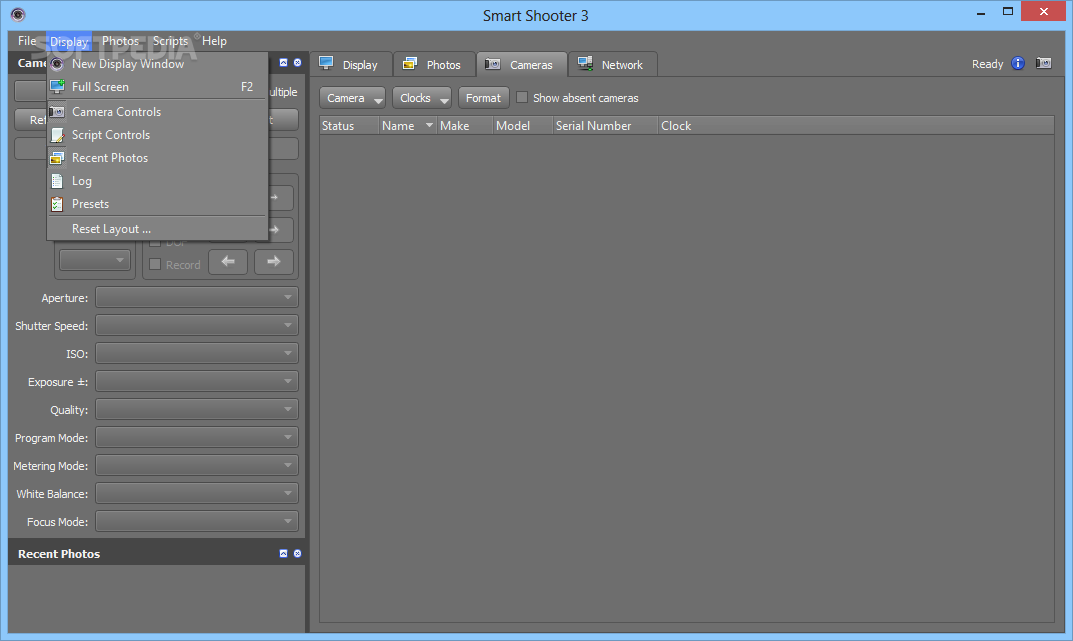This screenshot has height=641, width=1073.
Task: Choose Recent Photos menu entry
Action: [157, 158]
